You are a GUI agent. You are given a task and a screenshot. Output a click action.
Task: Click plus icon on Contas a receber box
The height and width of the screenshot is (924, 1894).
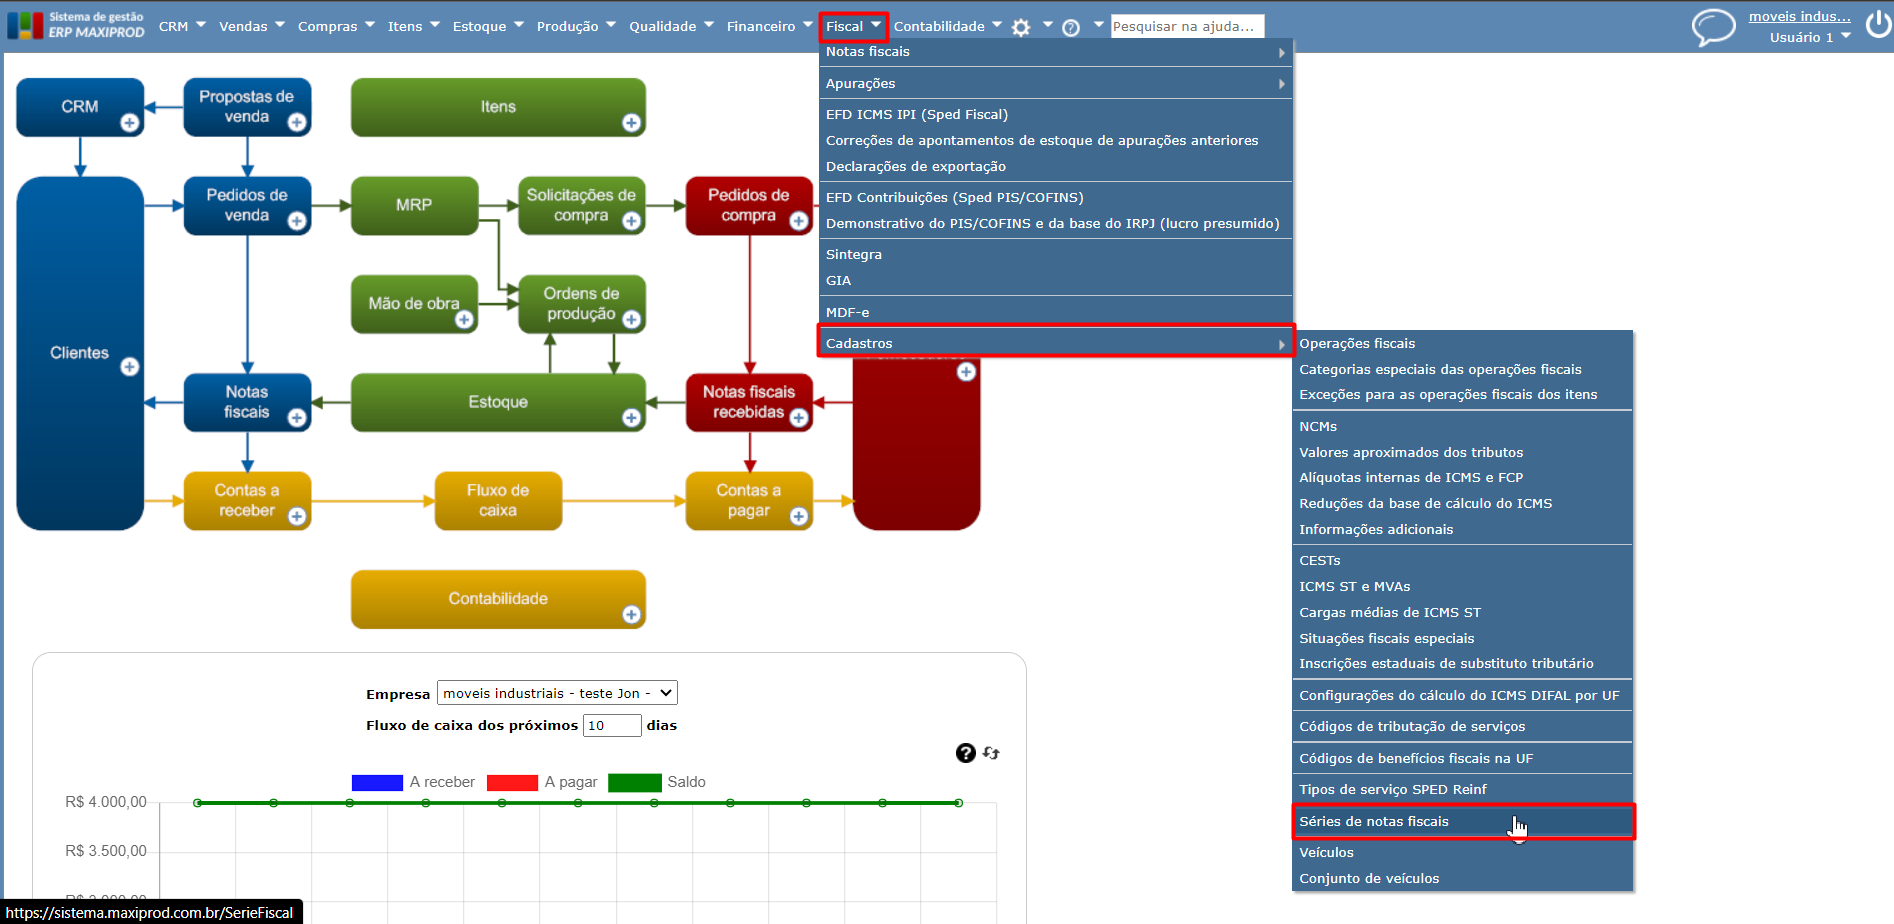coord(297,516)
